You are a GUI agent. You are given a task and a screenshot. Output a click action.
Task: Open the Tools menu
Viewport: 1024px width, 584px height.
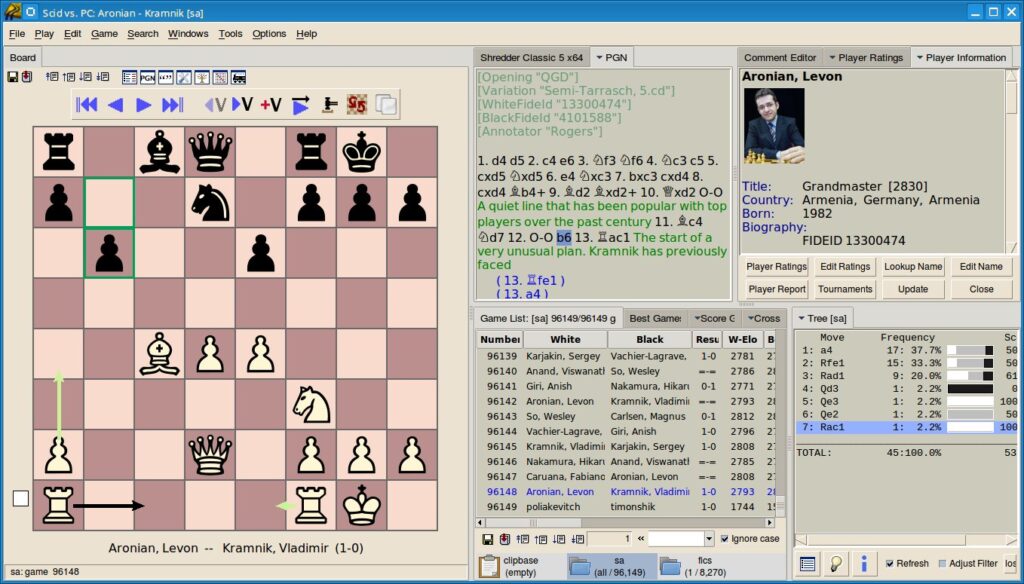click(x=230, y=33)
